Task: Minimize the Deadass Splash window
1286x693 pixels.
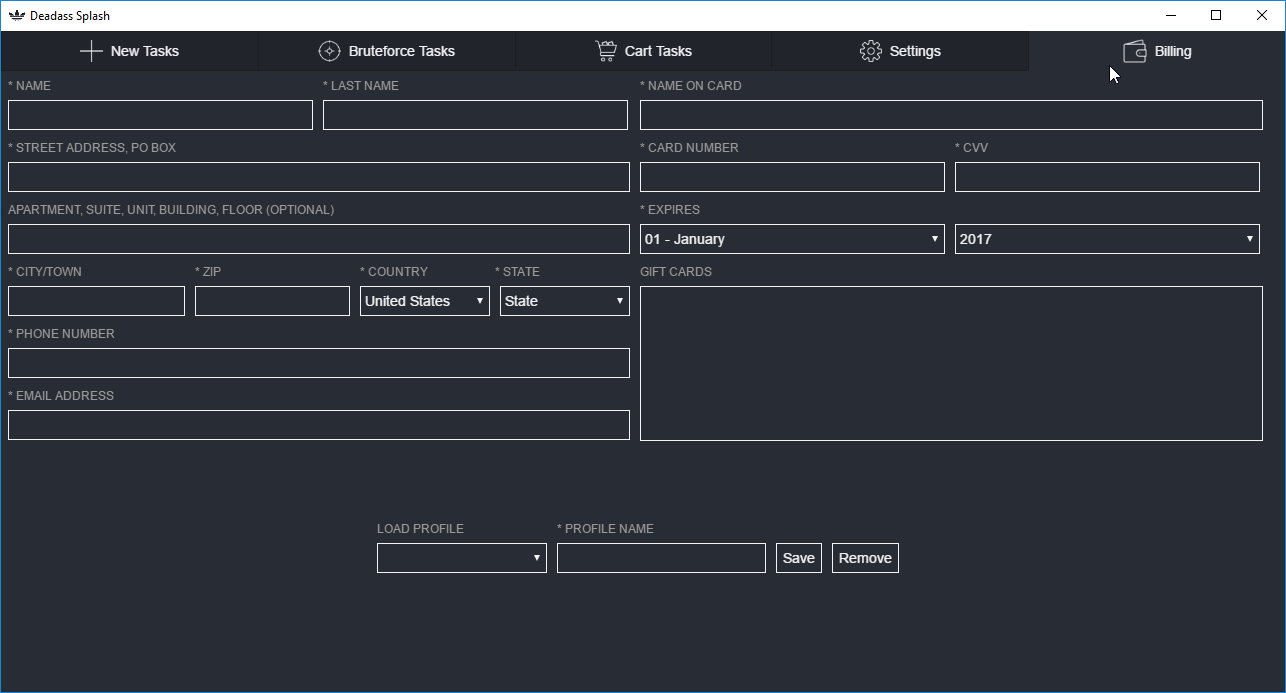Action: tap(1170, 15)
